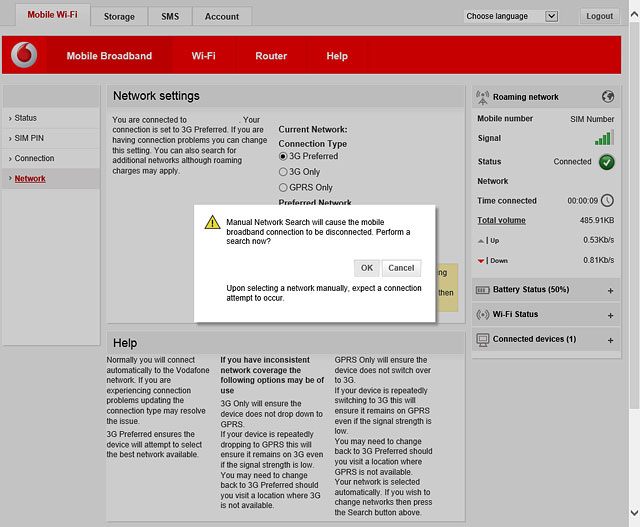Click the Wi-Fi Status signal icon
This screenshot has width=640, height=527.
(x=482, y=315)
